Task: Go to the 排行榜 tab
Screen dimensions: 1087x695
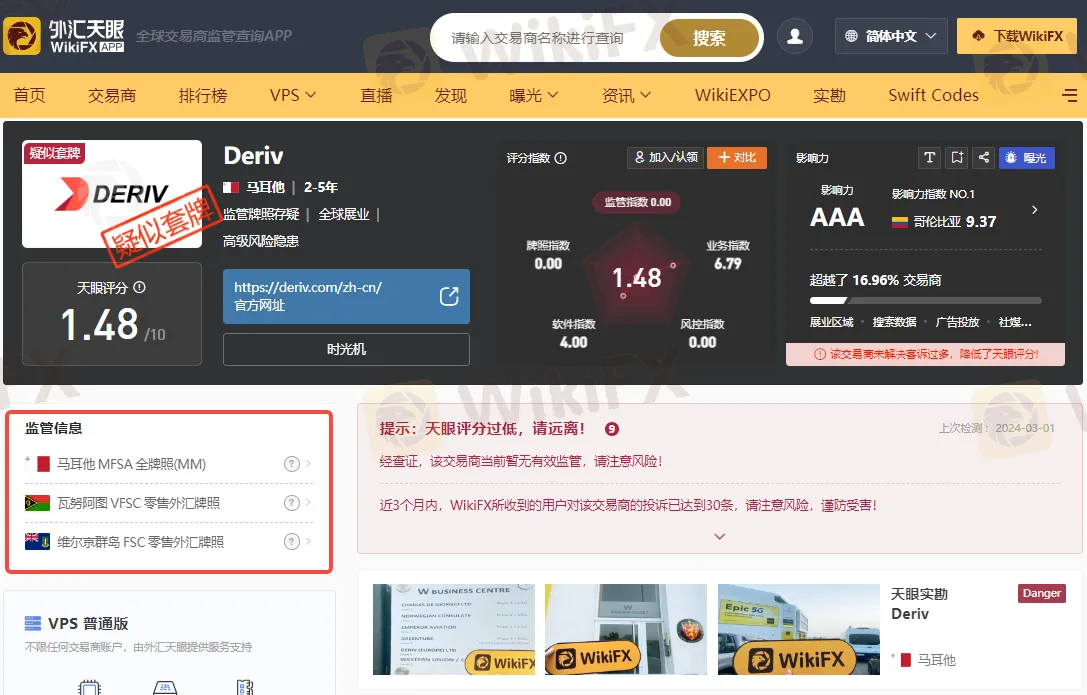Action: pyautogui.click(x=203, y=96)
